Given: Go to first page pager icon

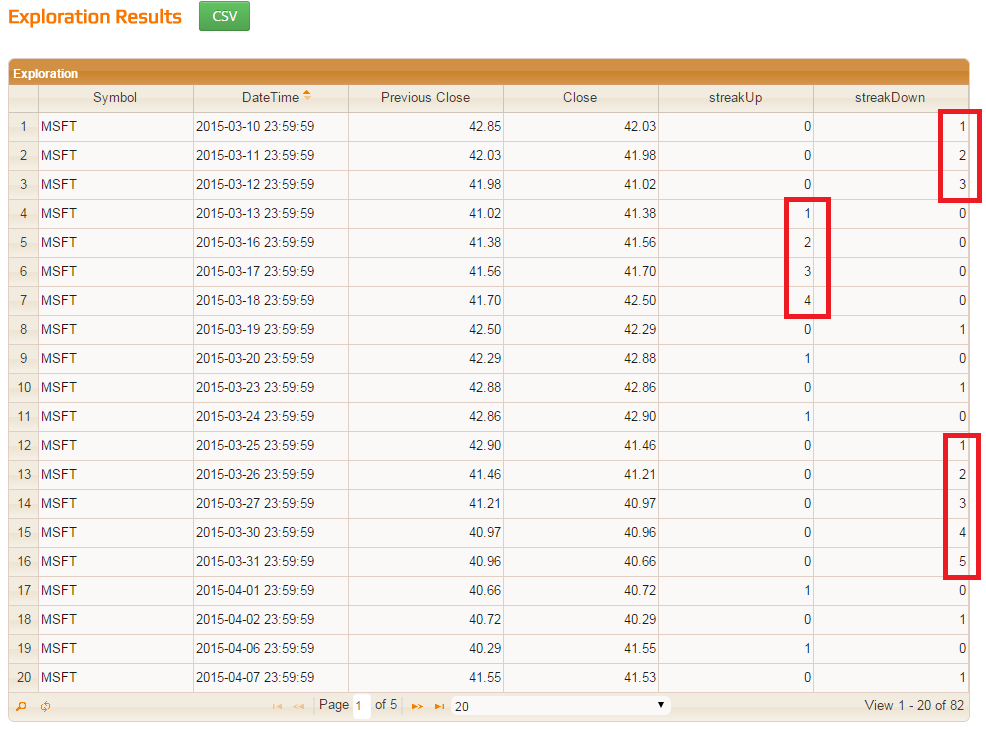Looking at the screenshot, I should pos(277,706).
